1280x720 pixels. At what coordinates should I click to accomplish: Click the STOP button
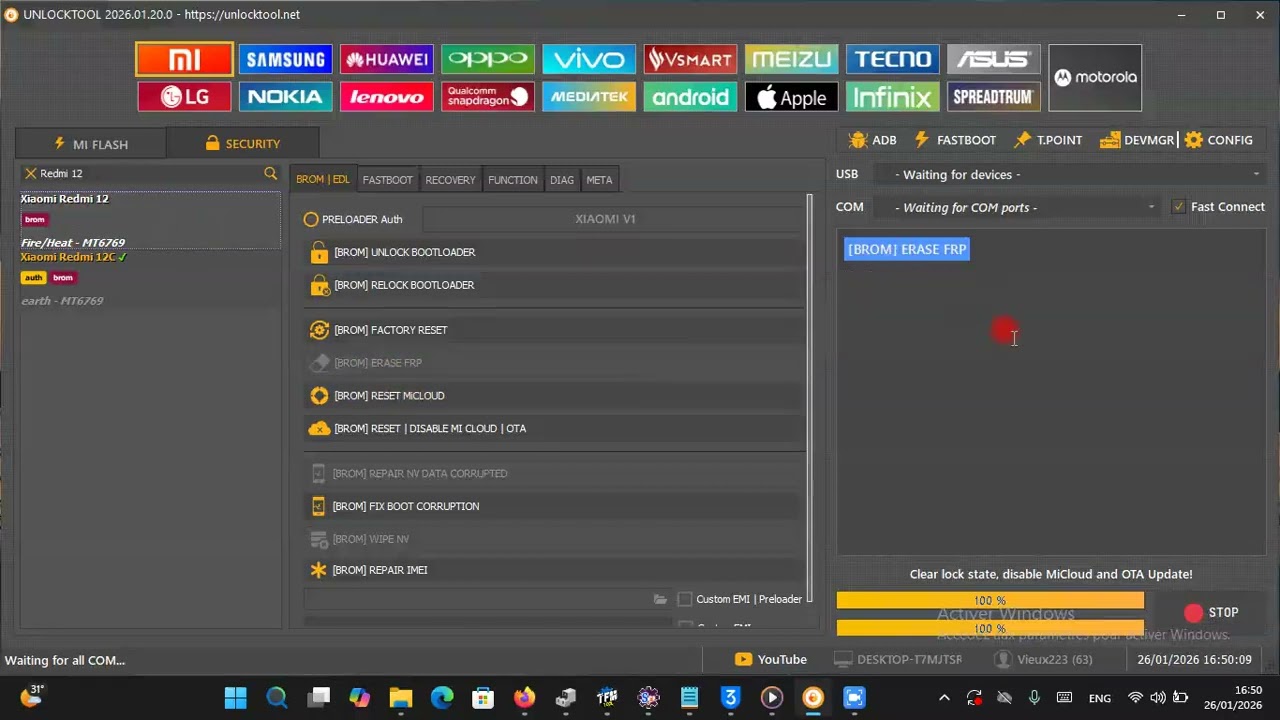click(x=1211, y=613)
